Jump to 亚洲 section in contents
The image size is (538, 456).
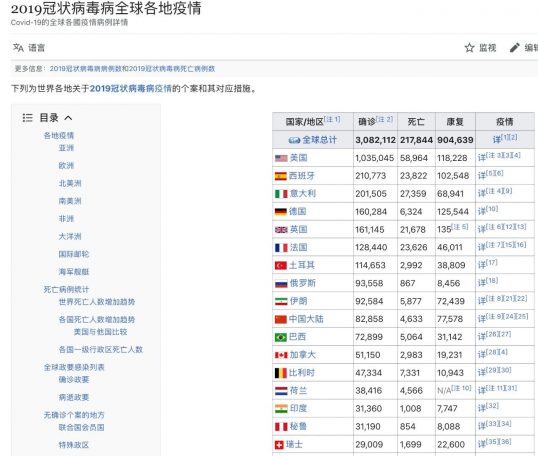[66, 148]
